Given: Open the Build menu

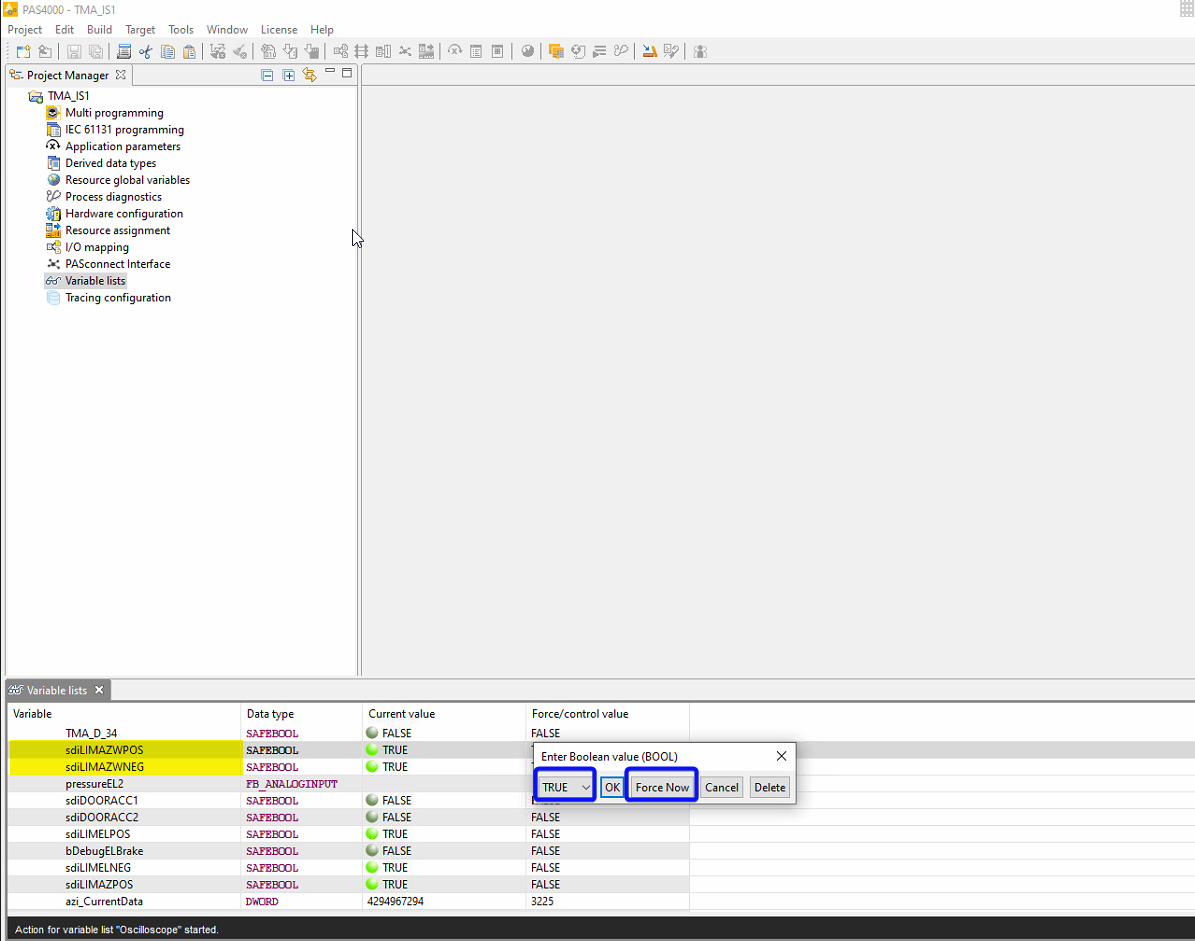Looking at the screenshot, I should coord(99,30).
